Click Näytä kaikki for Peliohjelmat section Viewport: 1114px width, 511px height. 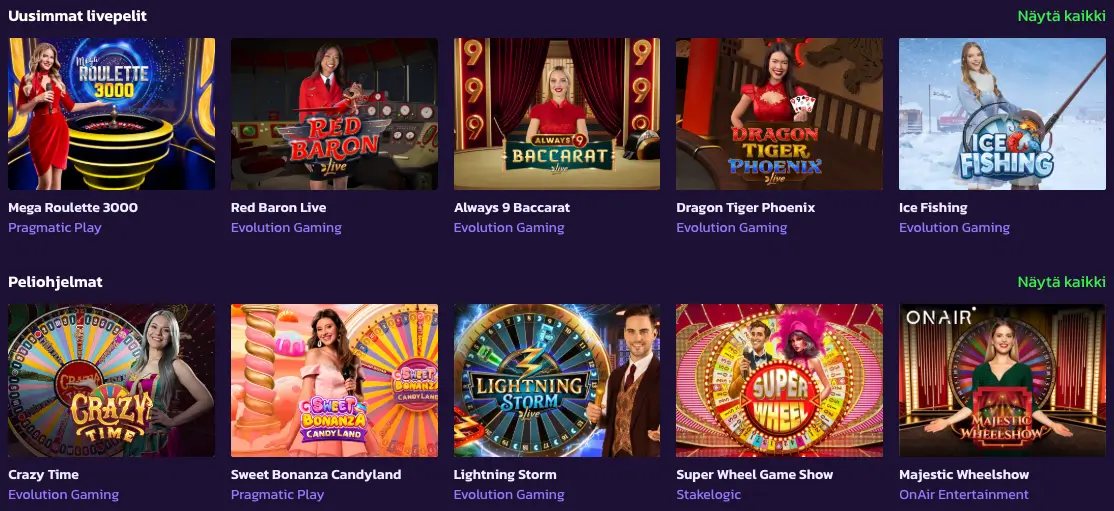click(1061, 282)
